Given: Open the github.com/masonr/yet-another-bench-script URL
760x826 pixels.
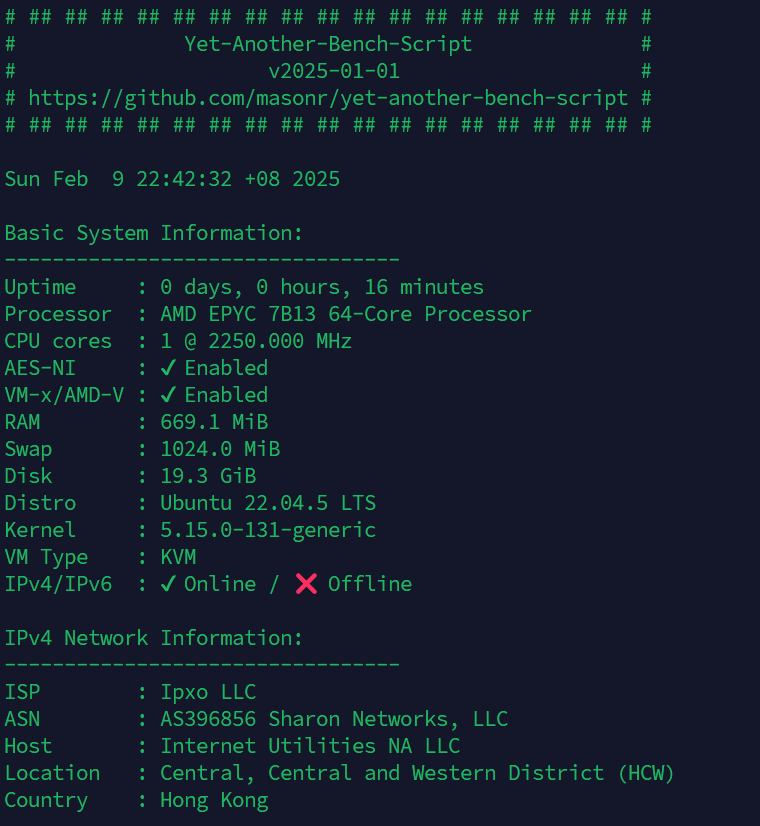Looking at the screenshot, I should [x=328, y=98].
